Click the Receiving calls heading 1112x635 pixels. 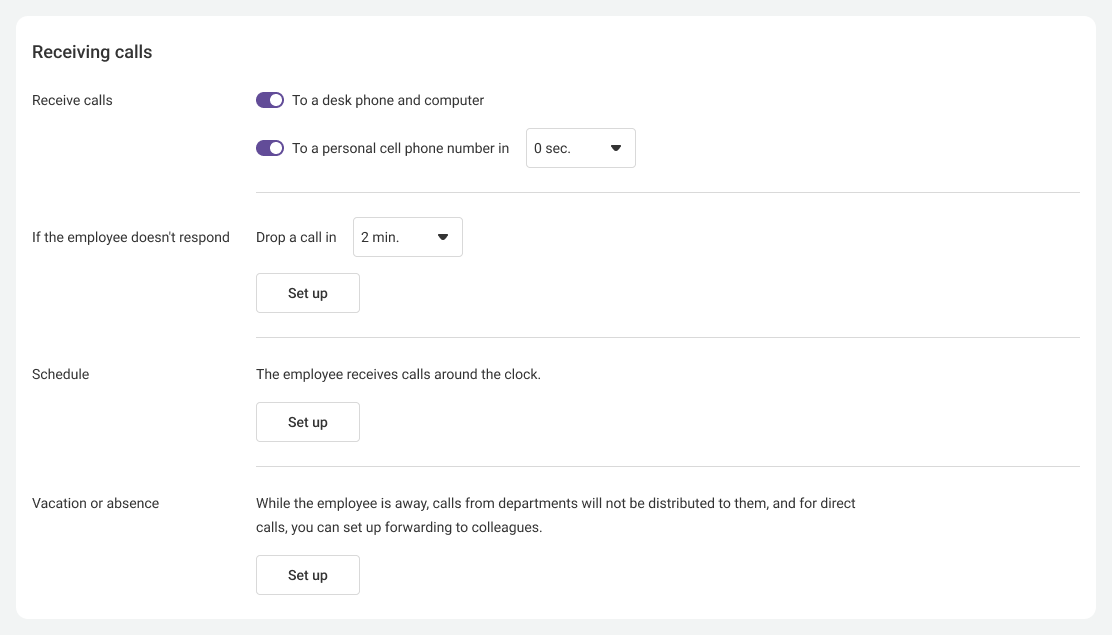tap(92, 52)
